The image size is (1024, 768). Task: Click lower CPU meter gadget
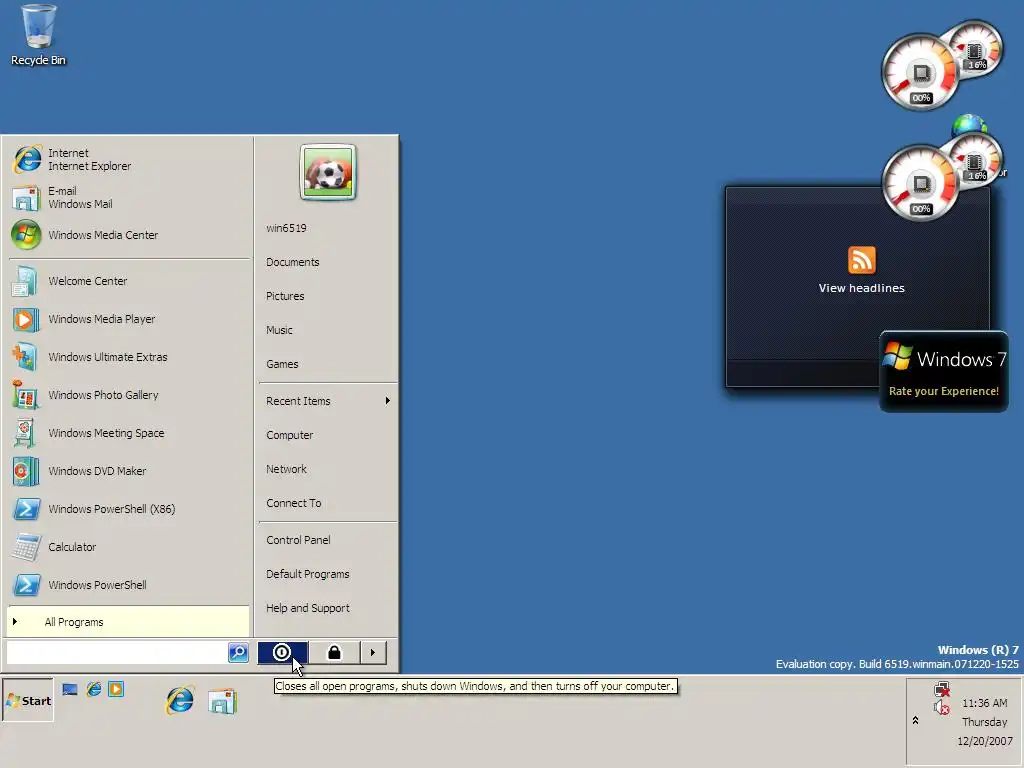(x=921, y=183)
